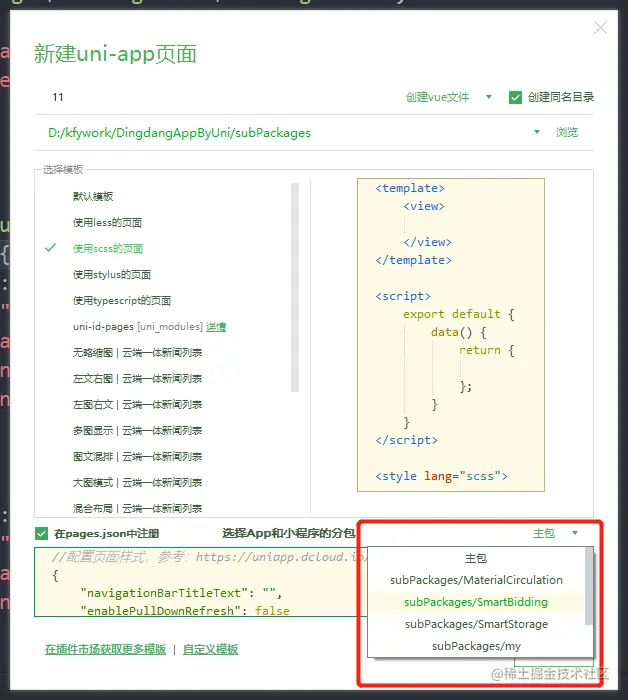Screen dimensions: 628x700
Task: Click the <template> line in the code preview
Action: 410,188
